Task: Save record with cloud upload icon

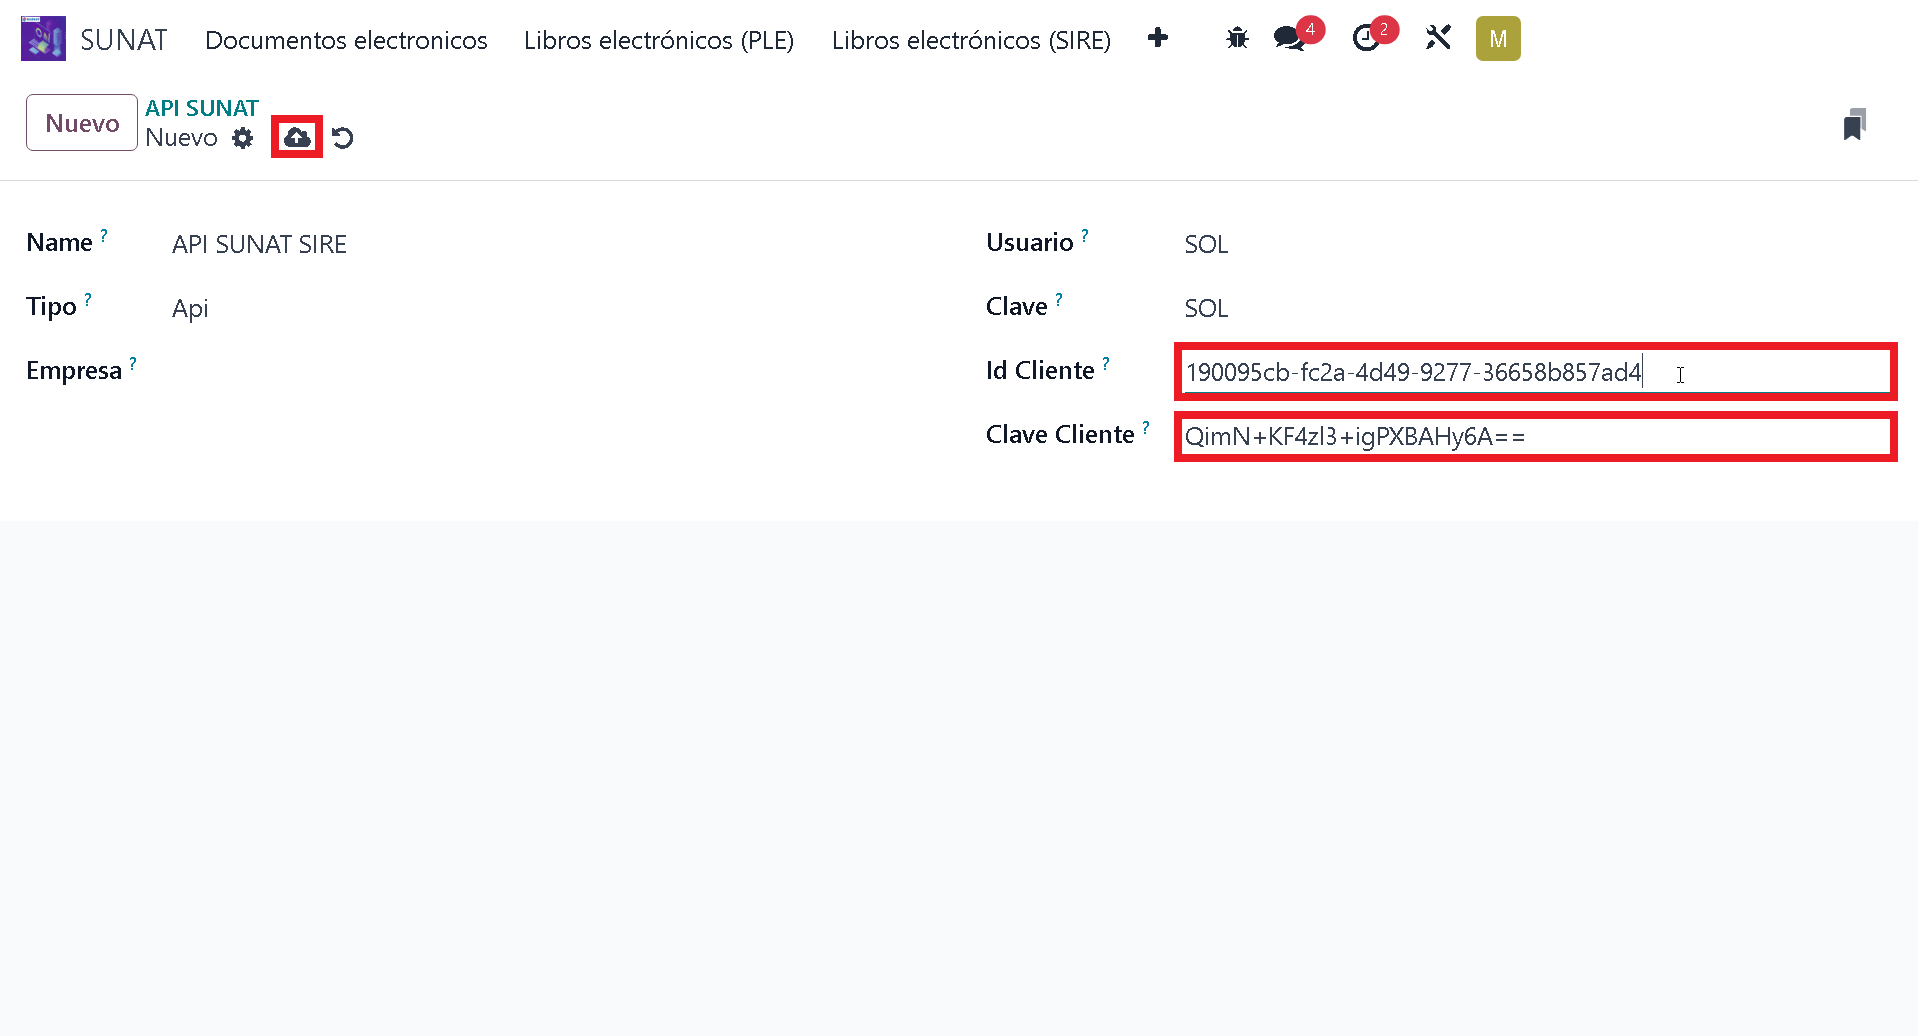Action: click(x=297, y=137)
